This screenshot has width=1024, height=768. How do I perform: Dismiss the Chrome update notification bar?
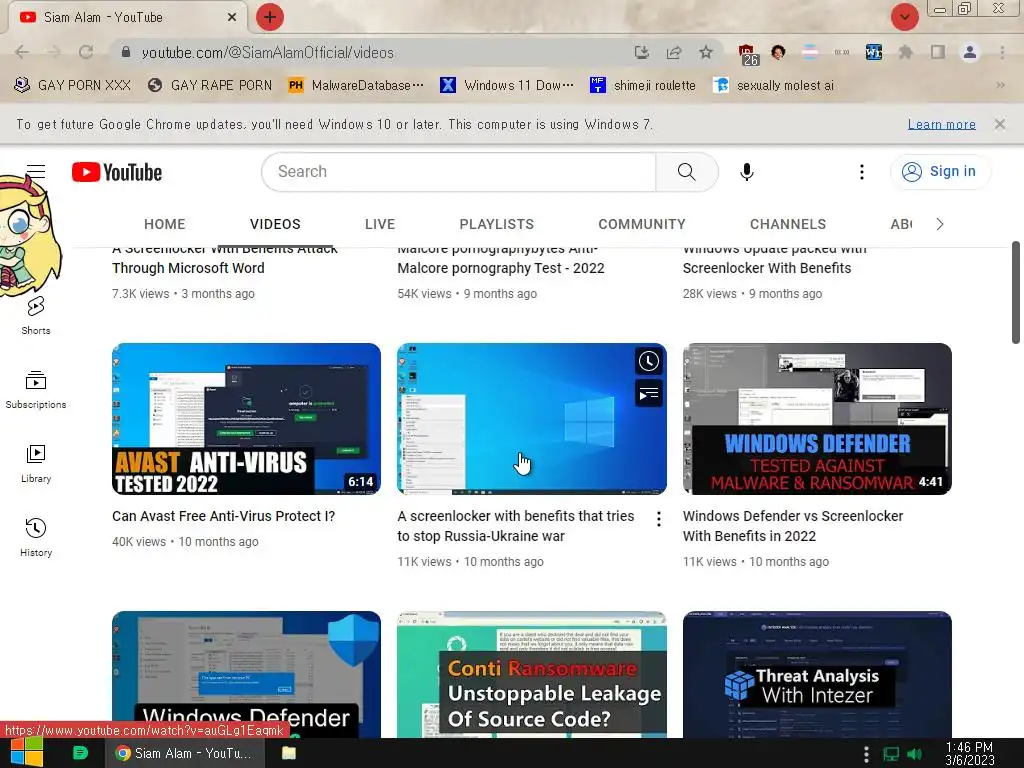click(999, 124)
